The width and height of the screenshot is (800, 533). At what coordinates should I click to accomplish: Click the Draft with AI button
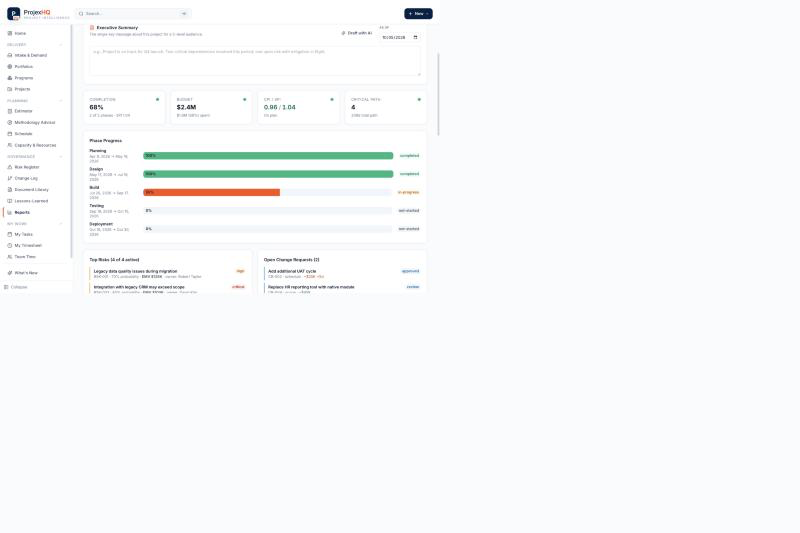click(x=357, y=33)
